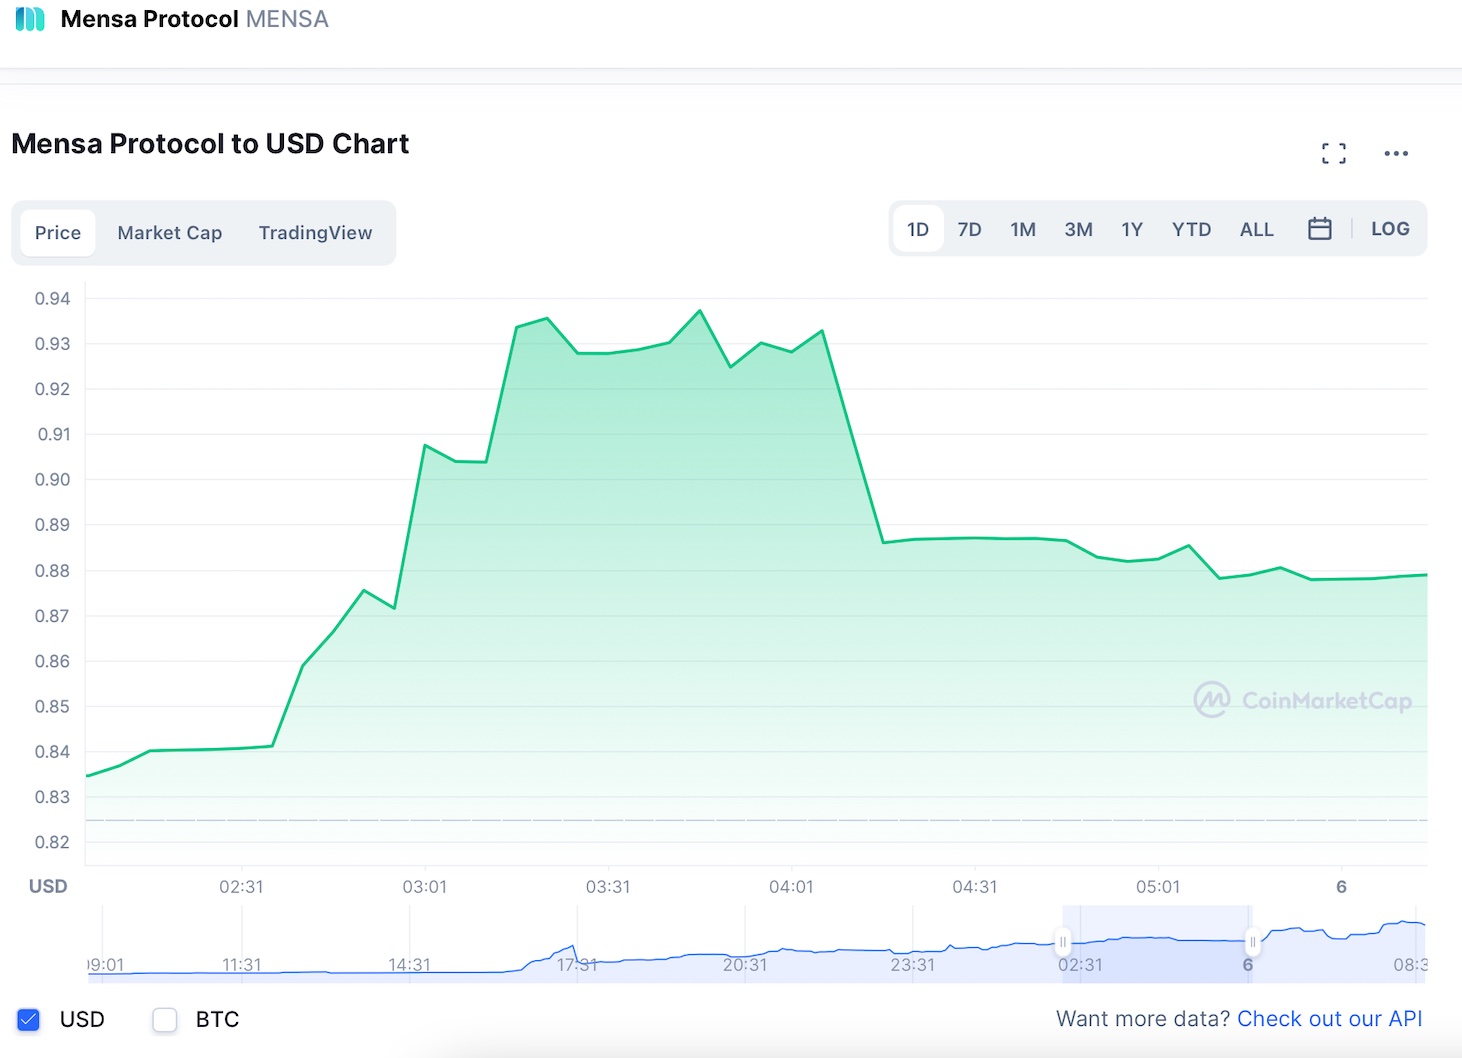Select 1Y time range
The image size is (1462, 1058).
pyautogui.click(x=1132, y=229)
